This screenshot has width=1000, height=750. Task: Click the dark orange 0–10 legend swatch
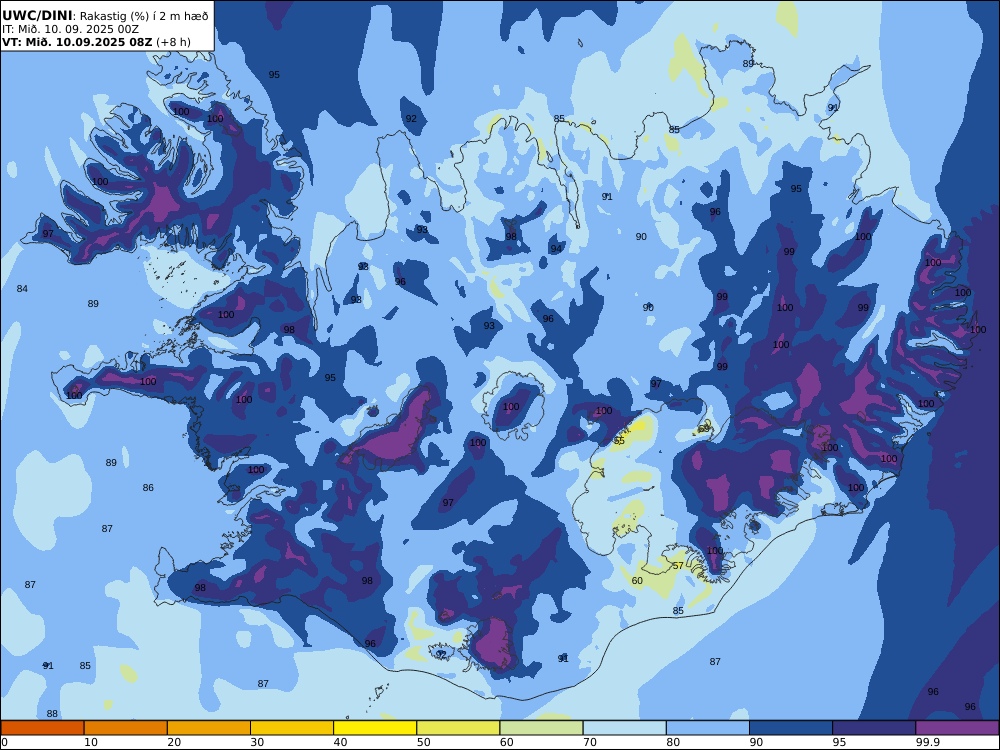(x=42, y=728)
